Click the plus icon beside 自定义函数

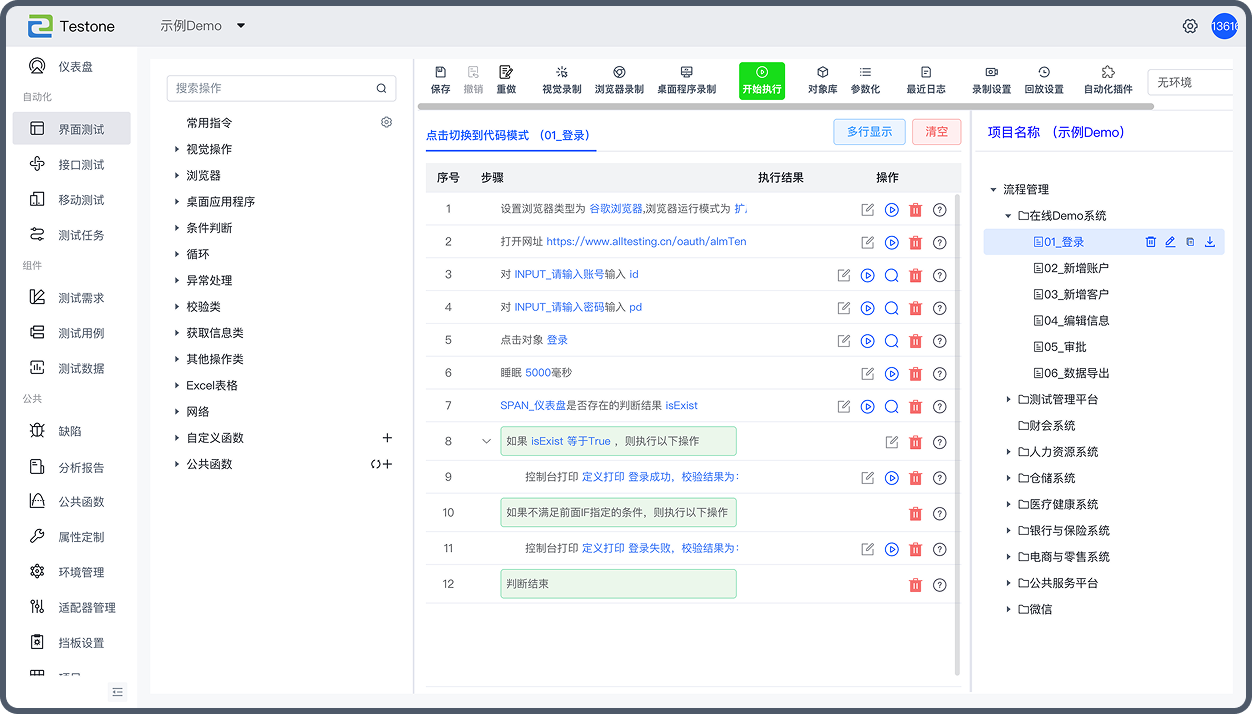[387, 438]
